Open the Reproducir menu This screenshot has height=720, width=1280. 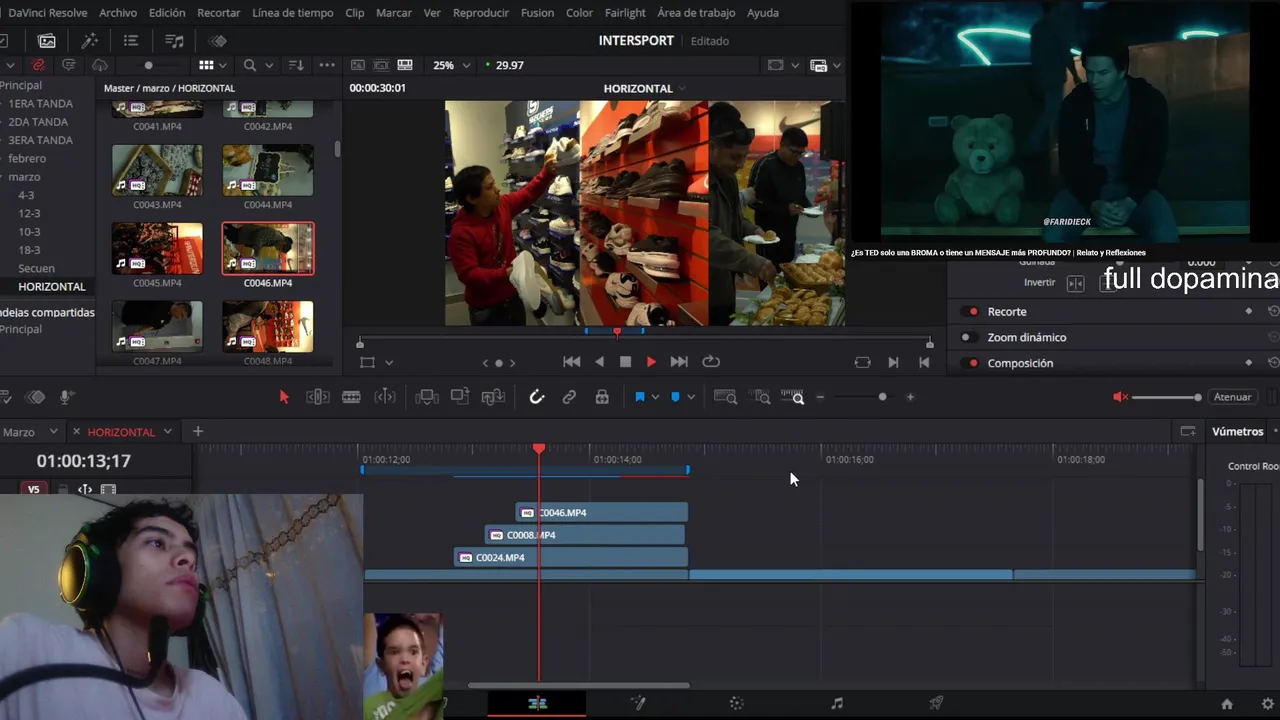click(x=481, y=13)
